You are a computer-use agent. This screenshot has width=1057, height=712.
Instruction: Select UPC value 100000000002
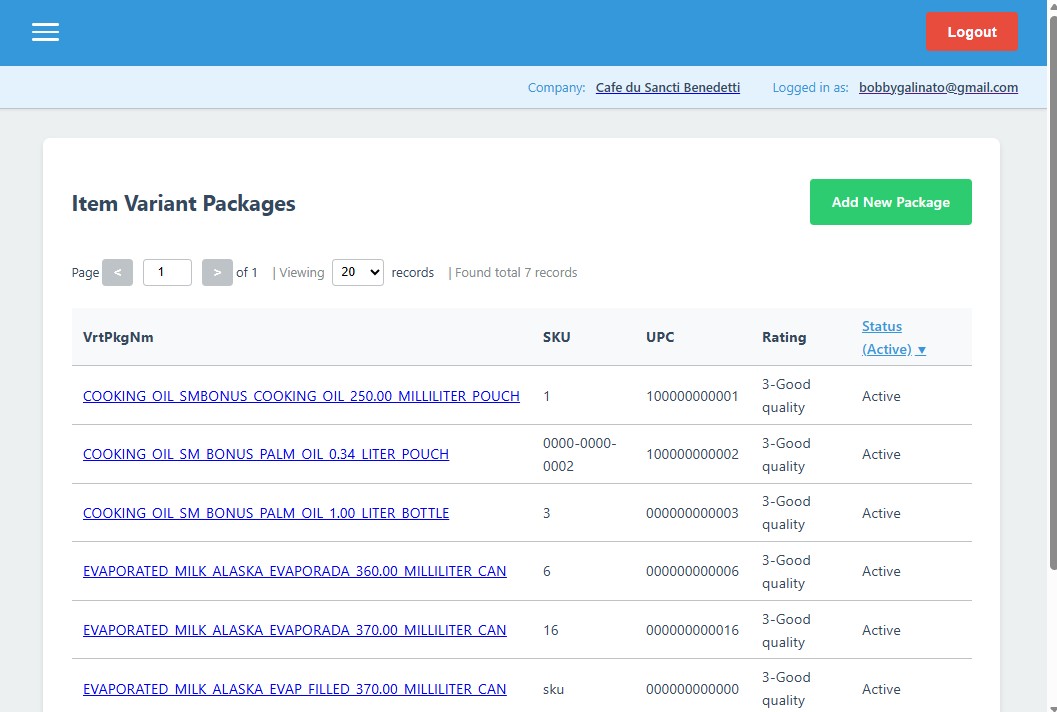coord(692,454)
